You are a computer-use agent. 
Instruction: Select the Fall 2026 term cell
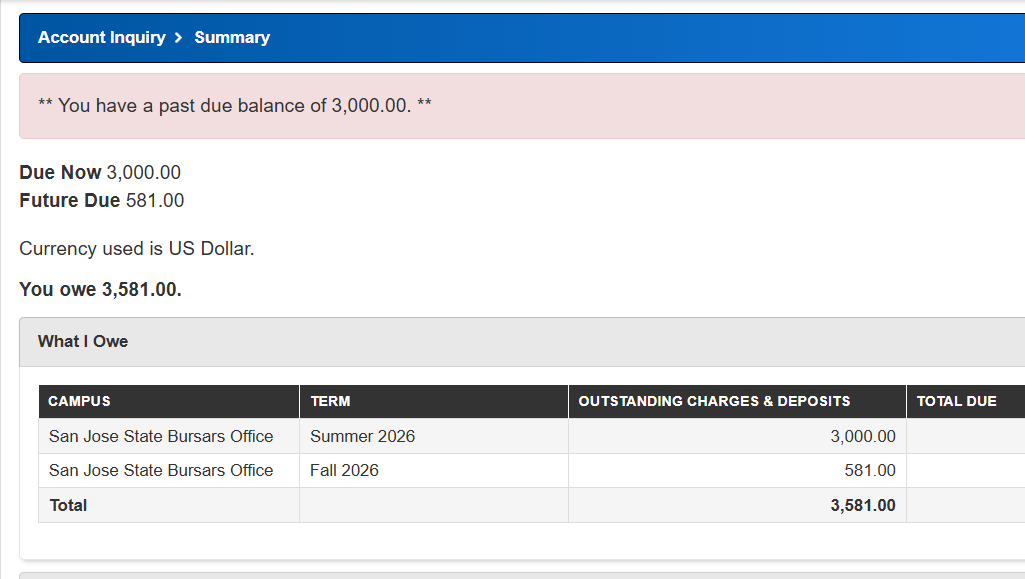[434, 471]
